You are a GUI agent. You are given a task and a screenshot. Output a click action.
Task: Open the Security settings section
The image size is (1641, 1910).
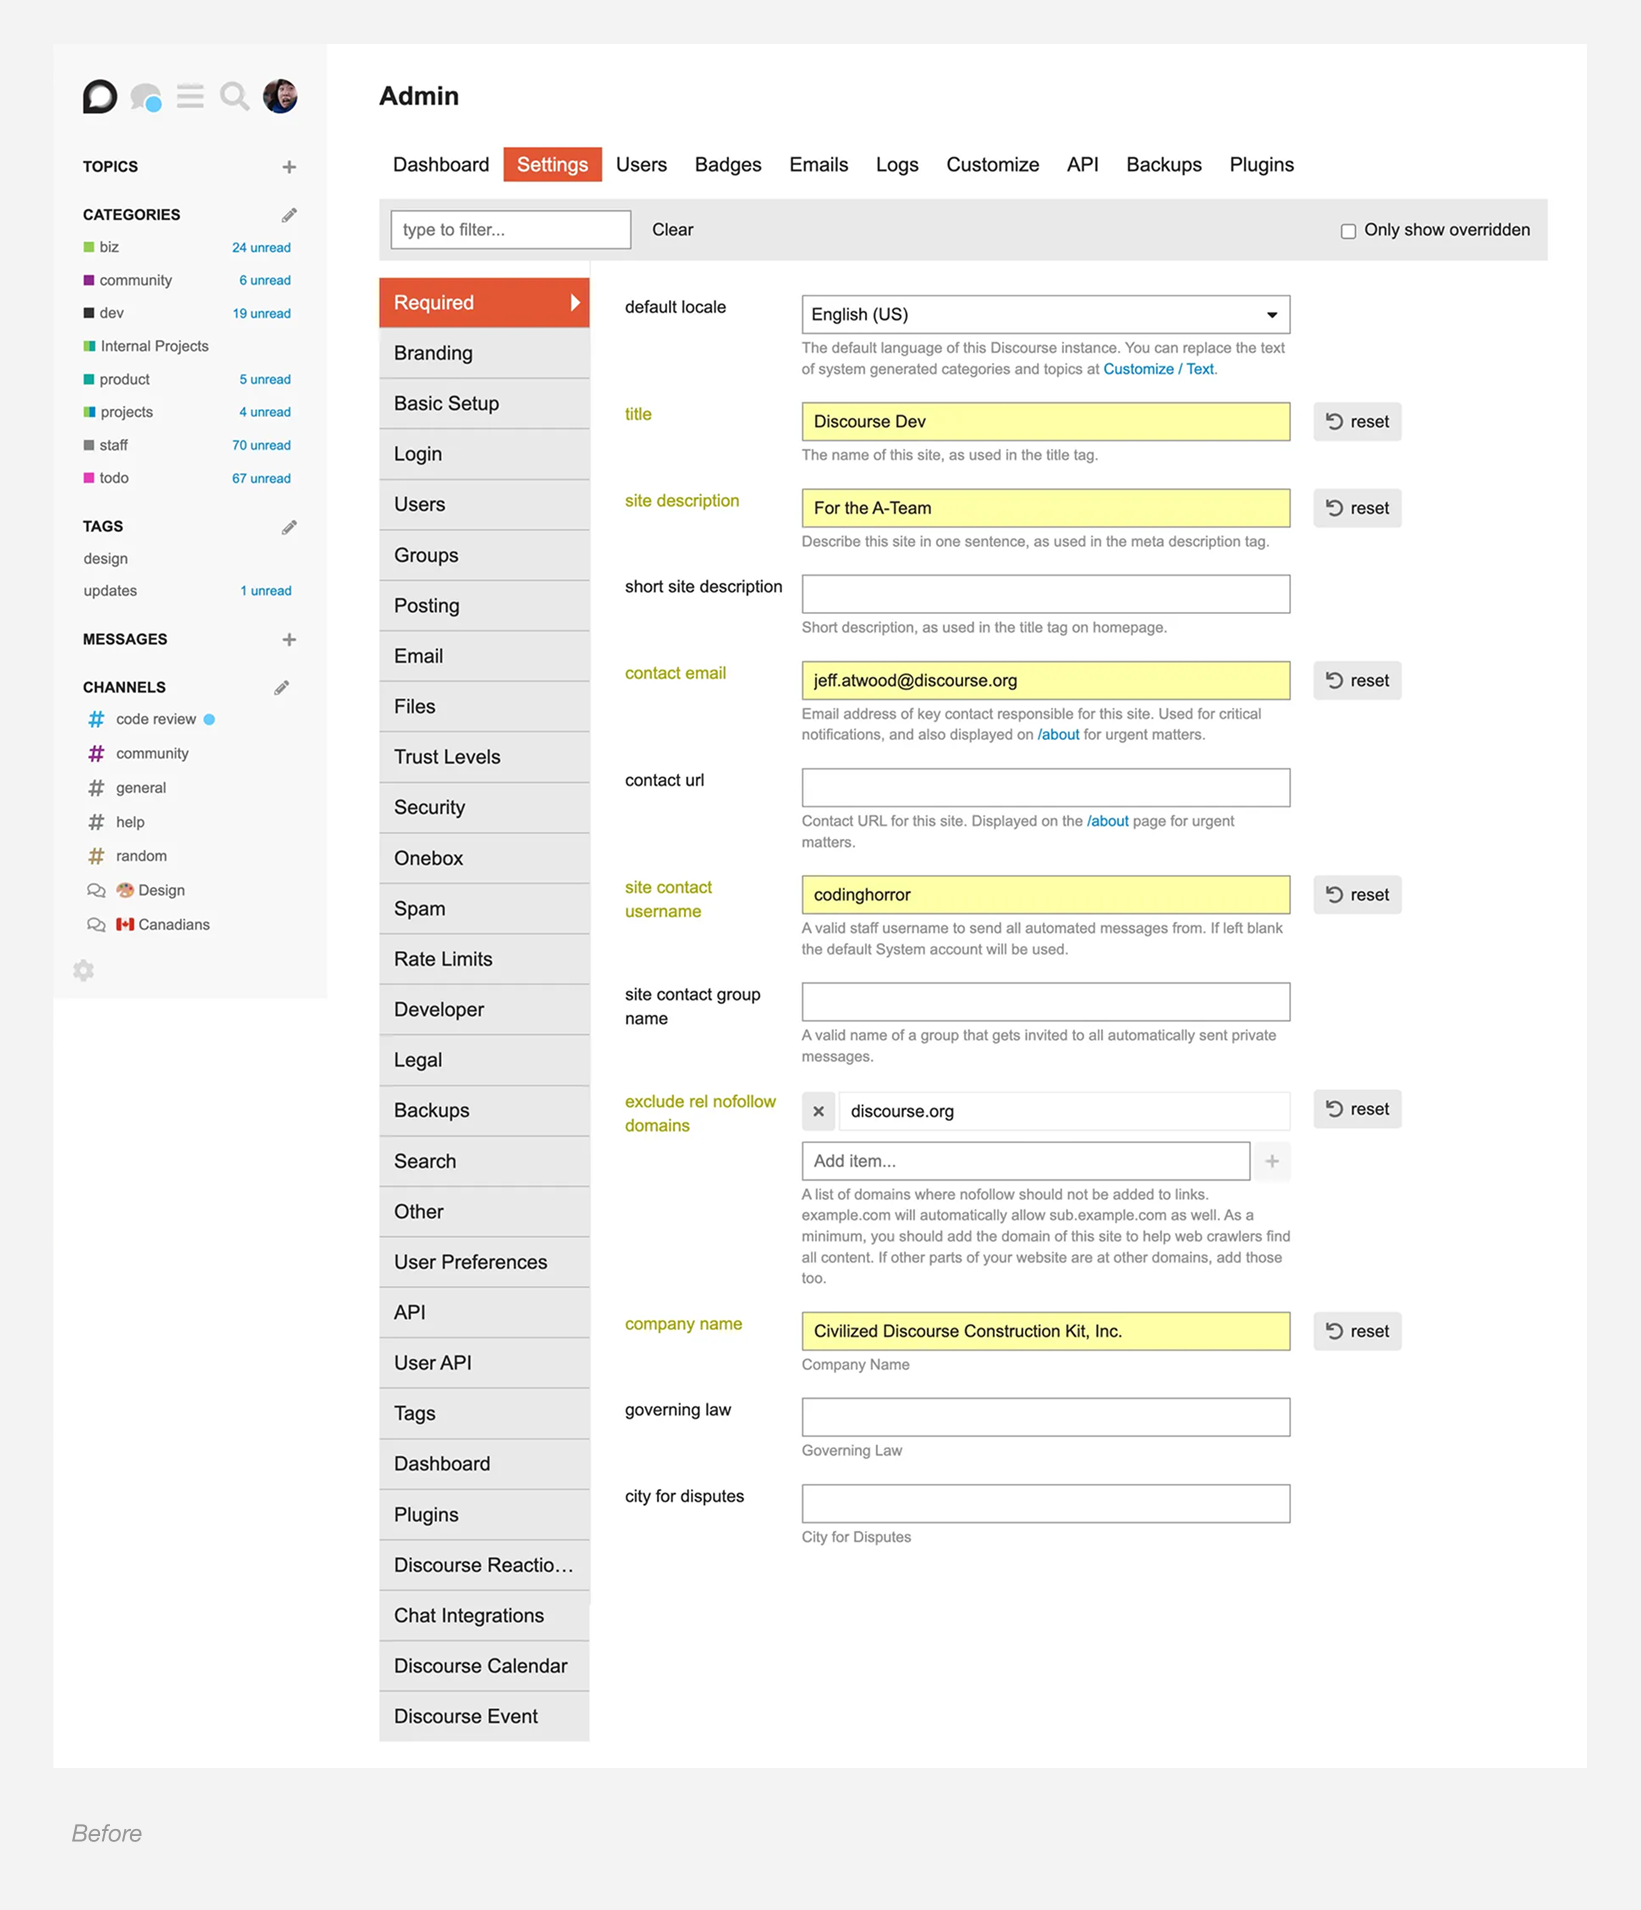[x=429, y=807]
